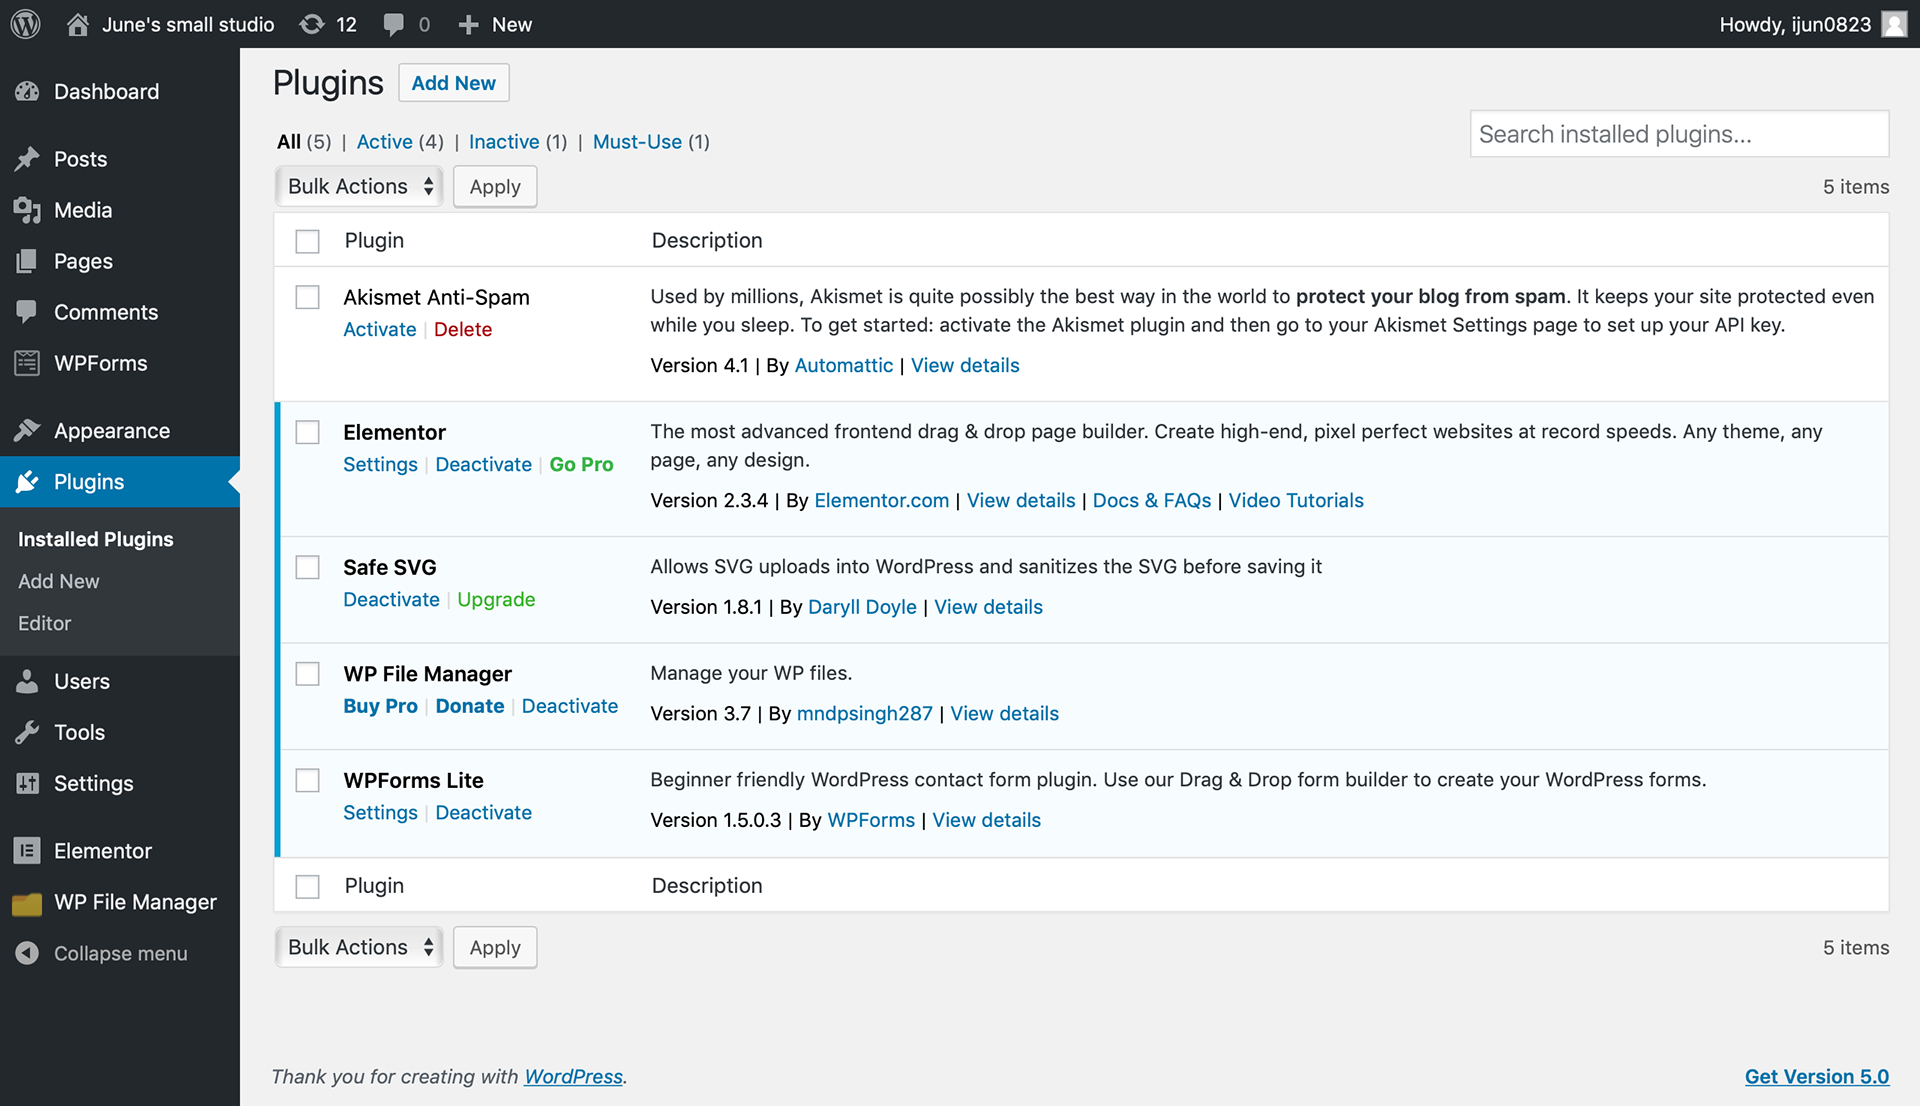Screen dimensions: 1920x1106
Task: Click the Posts pushpin icon
Action: coord(27,159)
